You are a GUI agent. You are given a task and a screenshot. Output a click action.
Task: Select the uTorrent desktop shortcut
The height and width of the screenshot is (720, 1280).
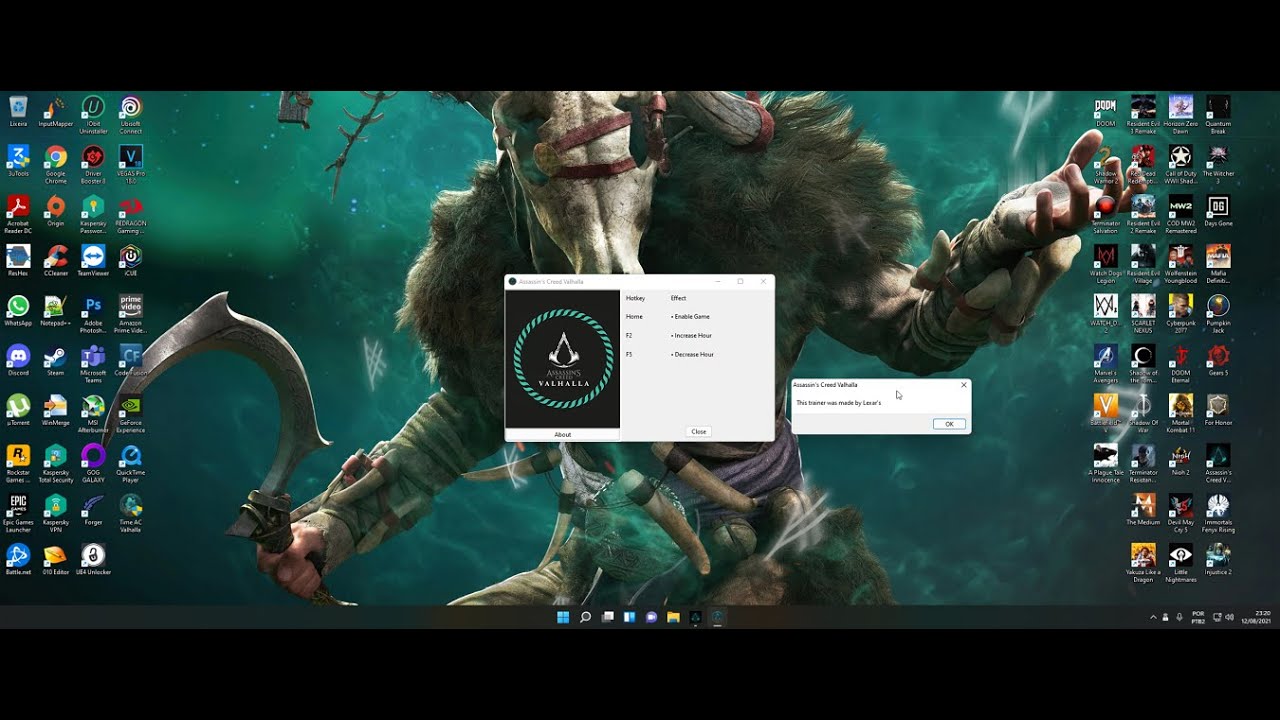point(18,412)
